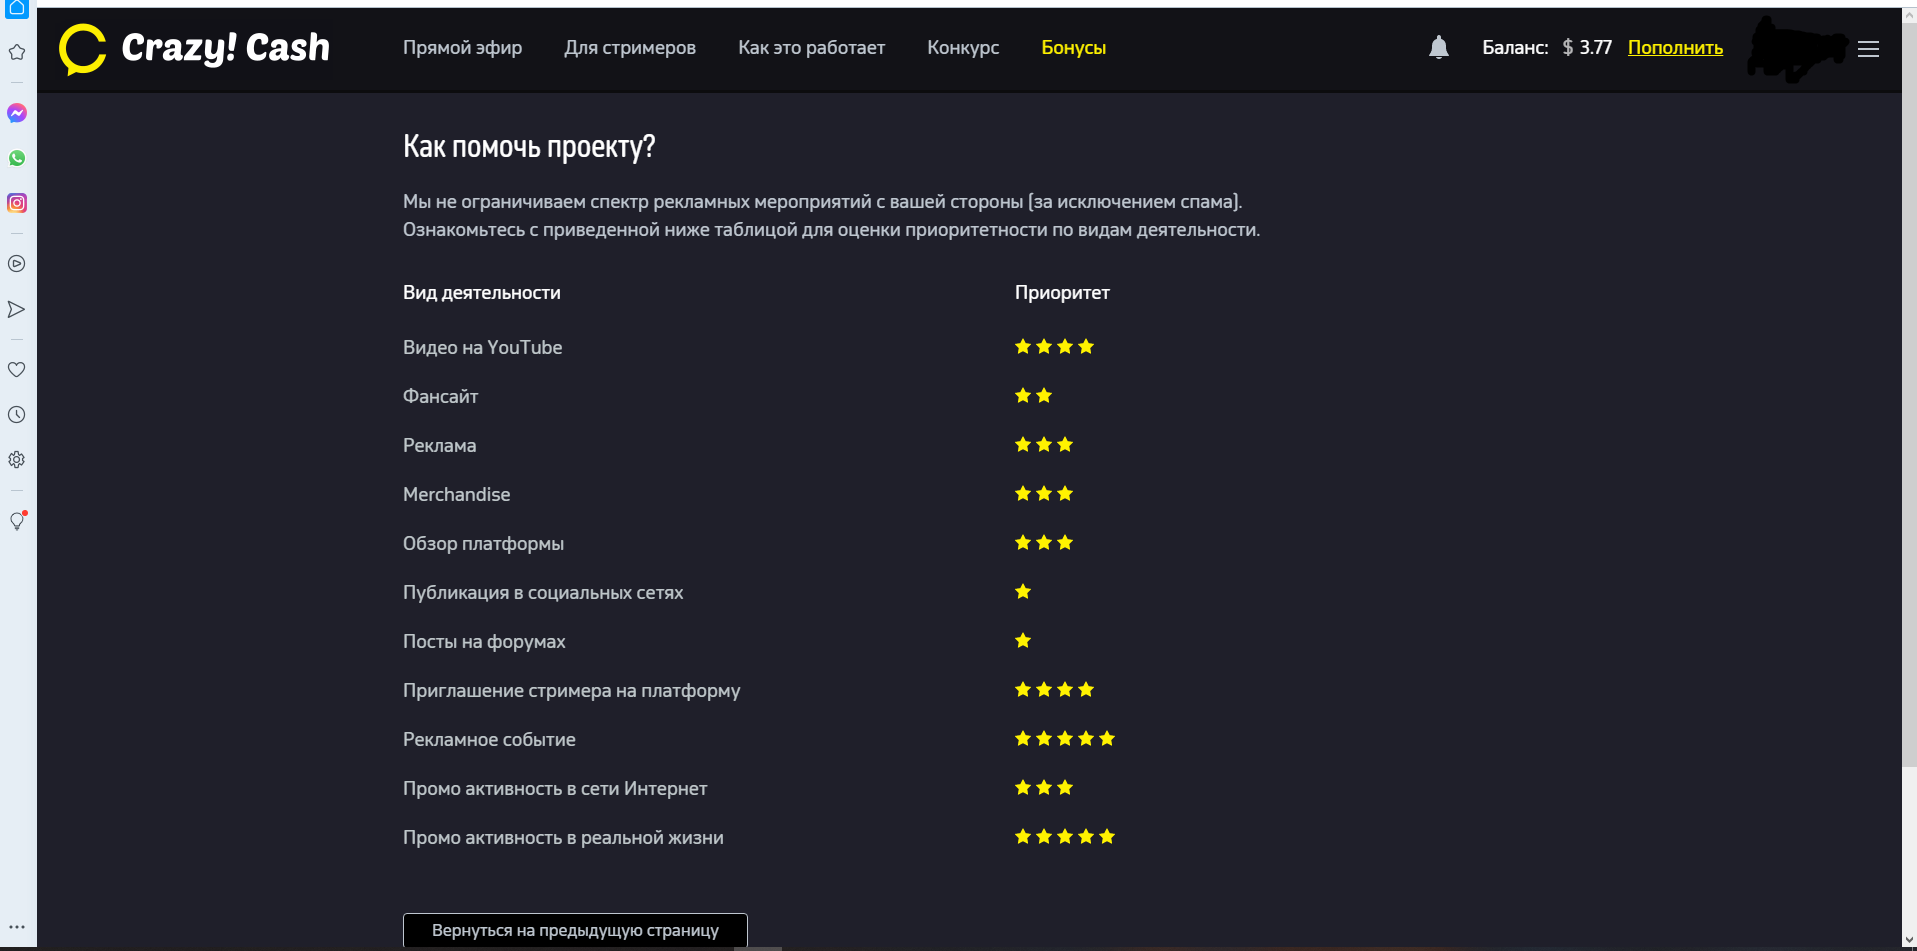Viewport: 1917px width, 951px height.
Task: Click the Crazy! Cash logo
Action: [x=195, y=48]
